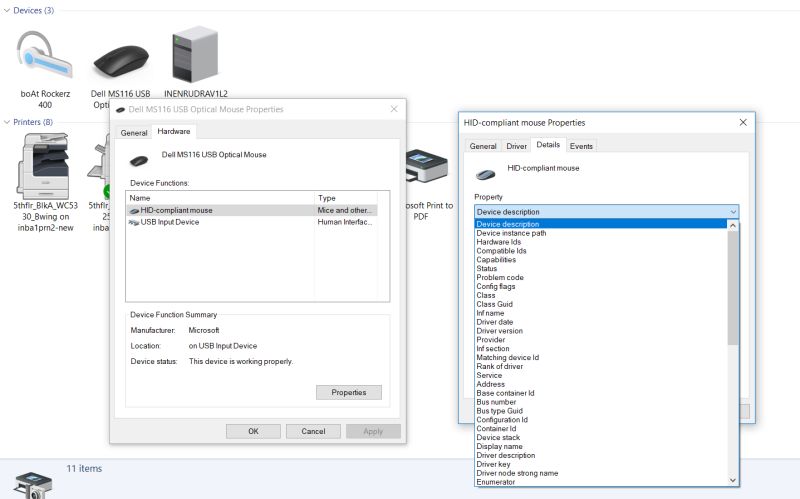
Task: Select HID-compliant mouse row in Device Functions
Action: [252, 210]
